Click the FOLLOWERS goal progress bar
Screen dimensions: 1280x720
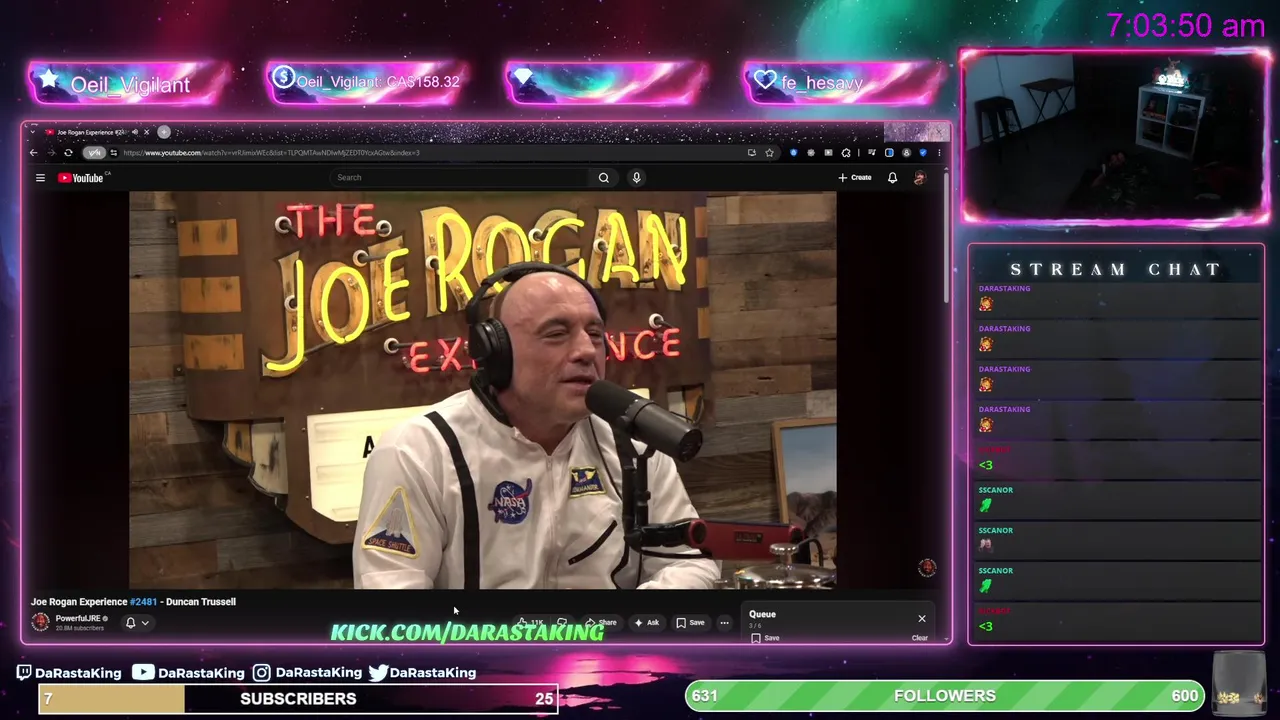pos(945,696)
